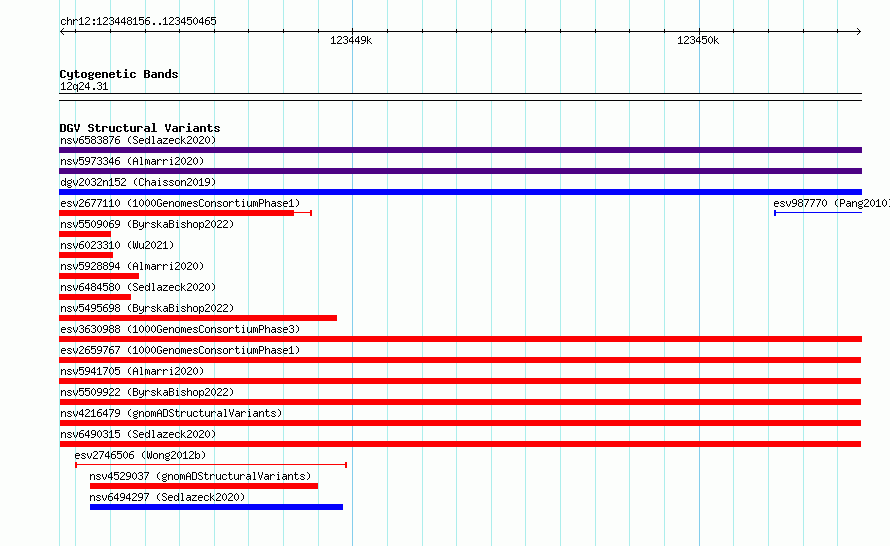The width and height of the screenshot is (890, 546).
Task: Click the nsv5973346 (Almarri2020) label
Action: pos(132,161)
